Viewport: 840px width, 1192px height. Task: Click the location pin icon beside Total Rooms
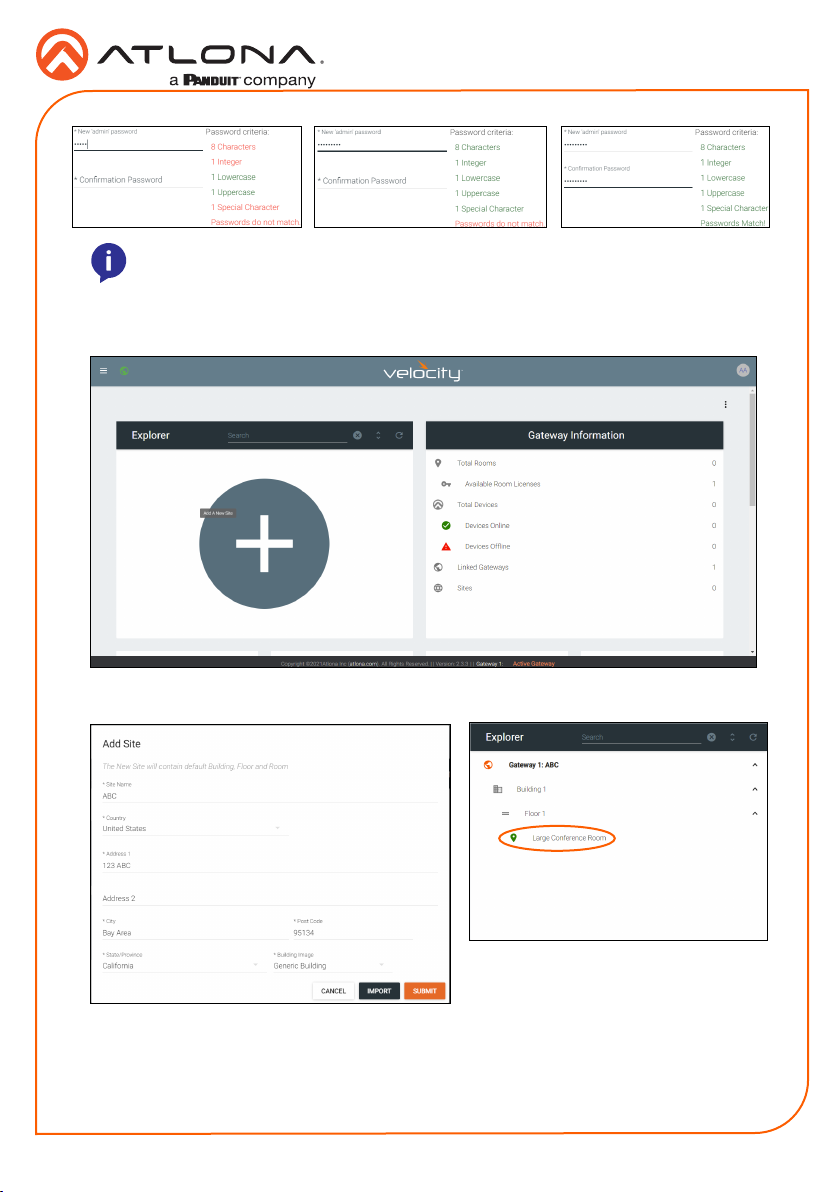coord(438,463)
